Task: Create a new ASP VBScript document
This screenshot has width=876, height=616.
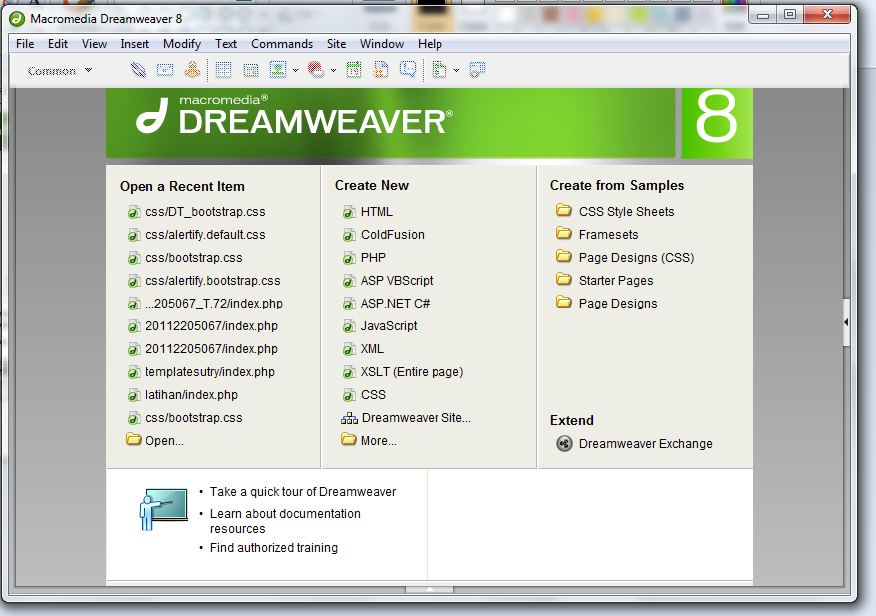Action: coord(397,281)
